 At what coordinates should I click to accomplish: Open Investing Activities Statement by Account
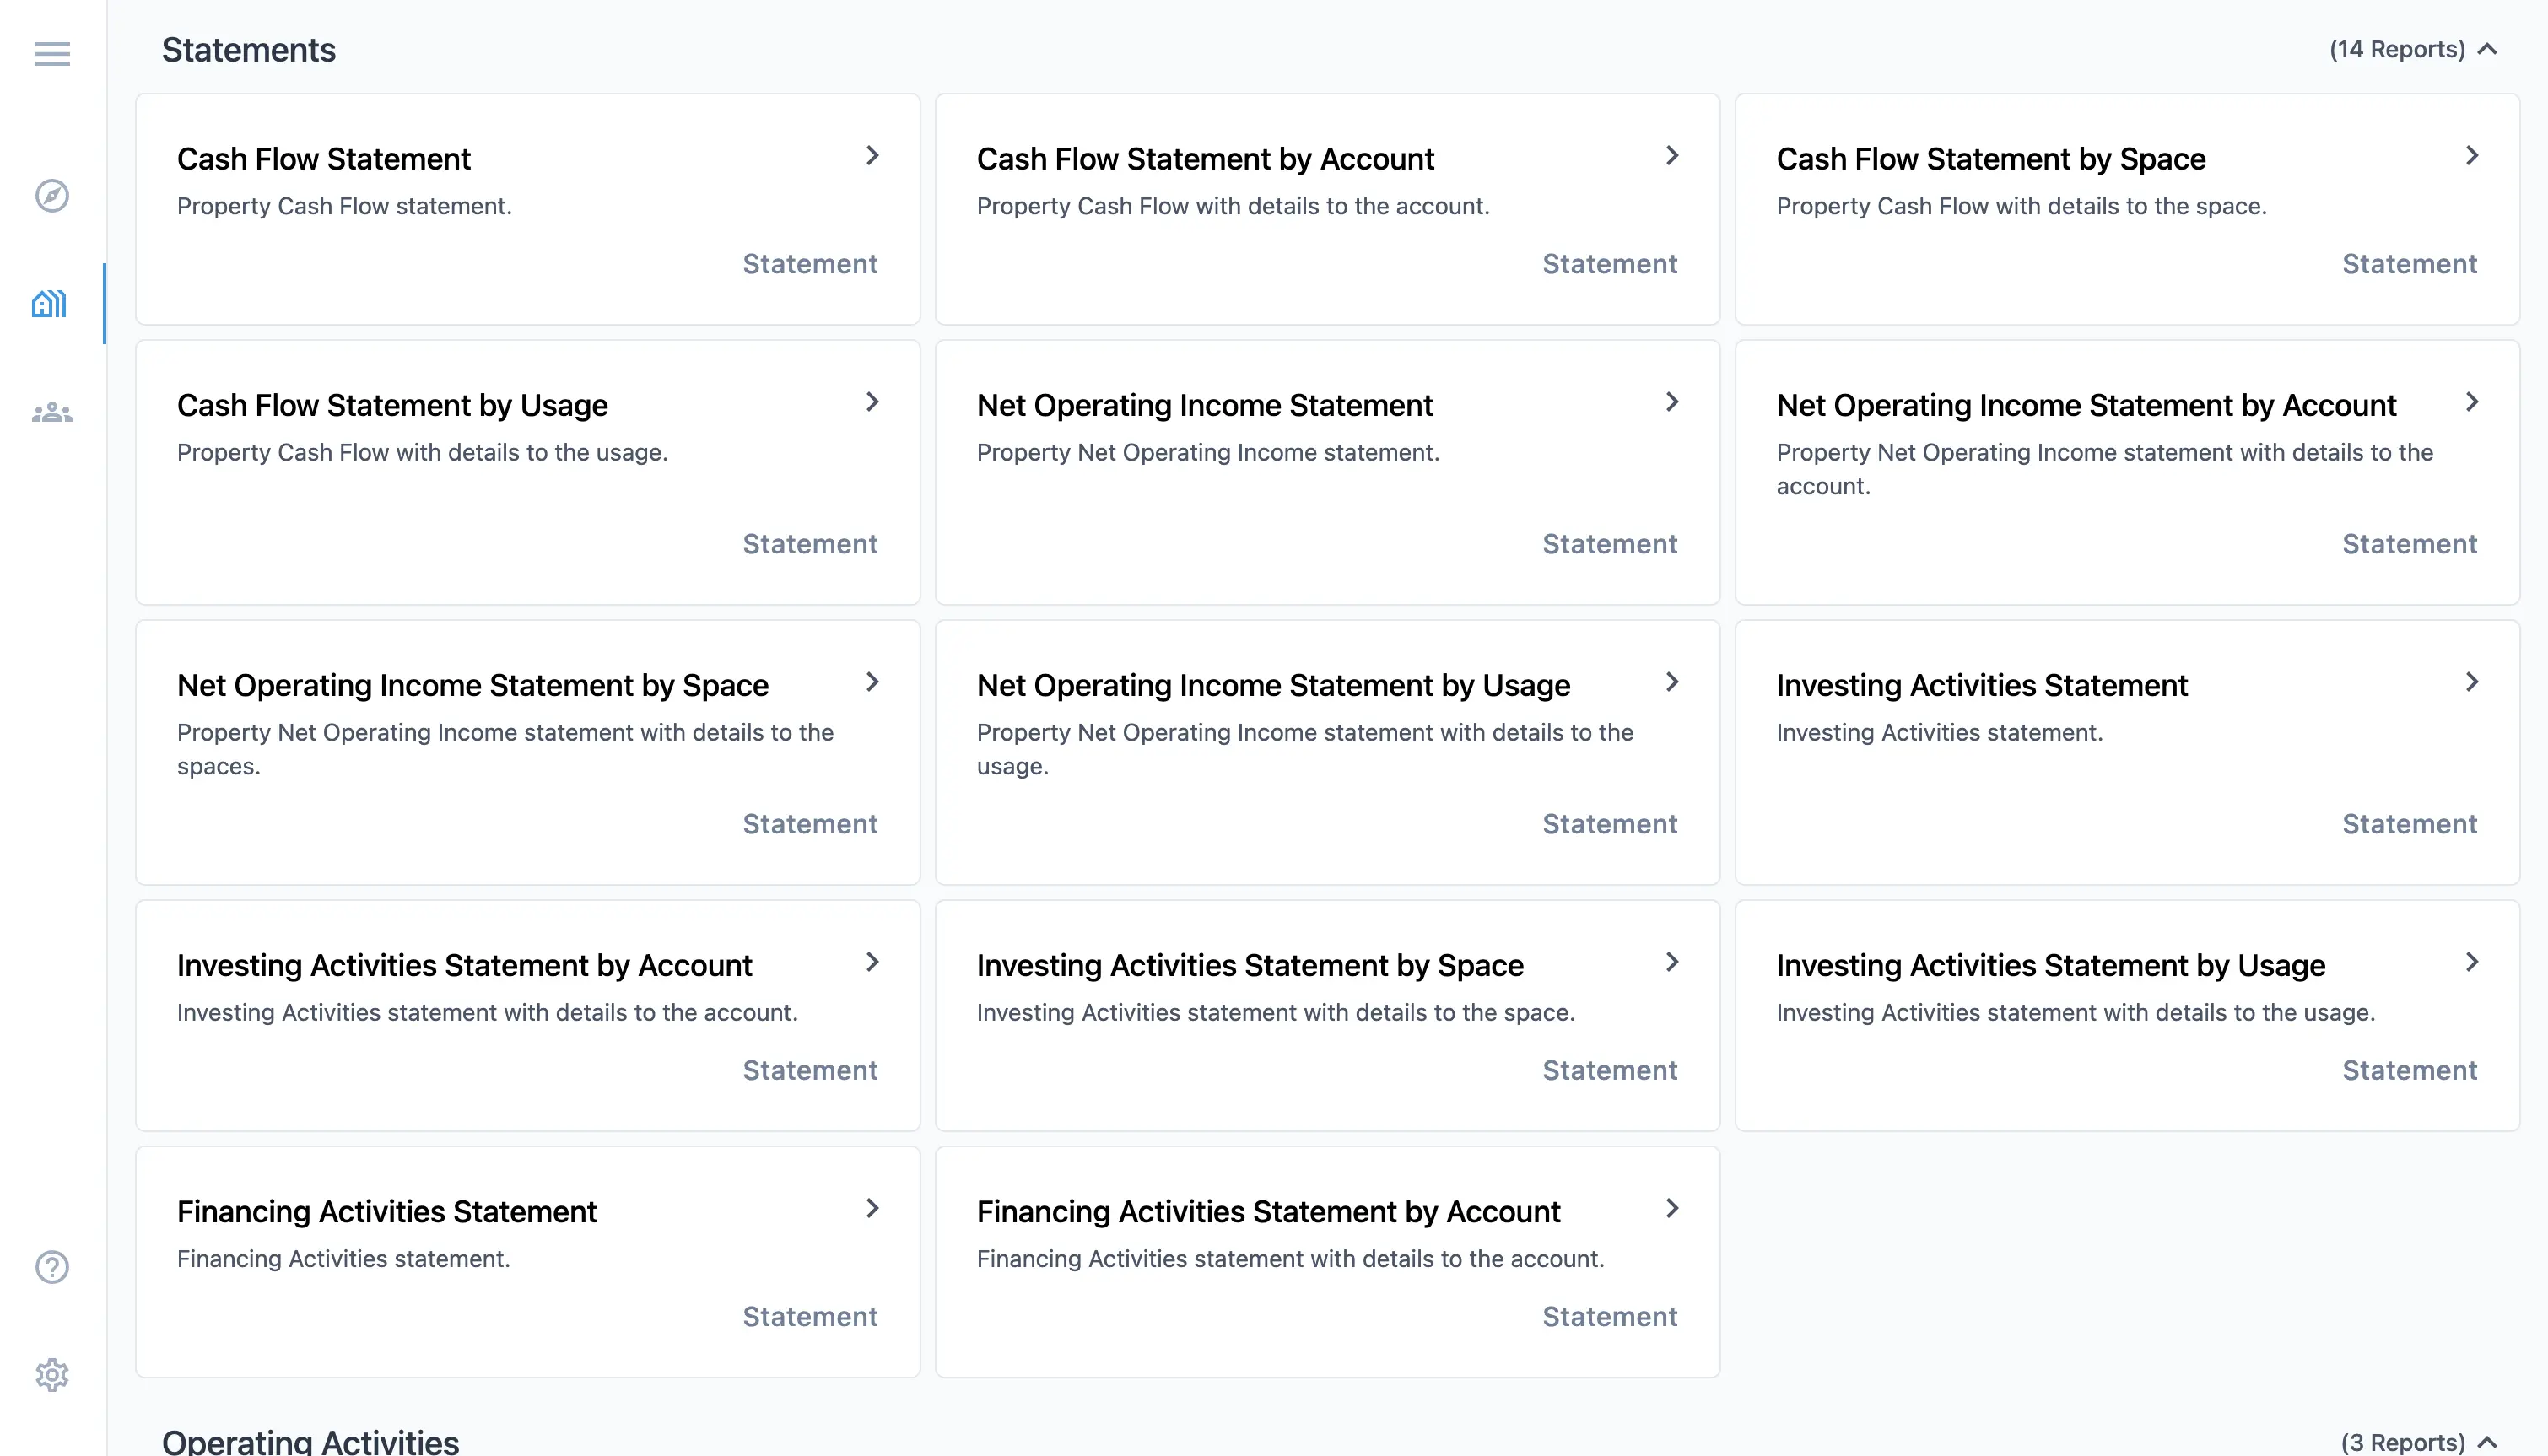coord(464,965)
